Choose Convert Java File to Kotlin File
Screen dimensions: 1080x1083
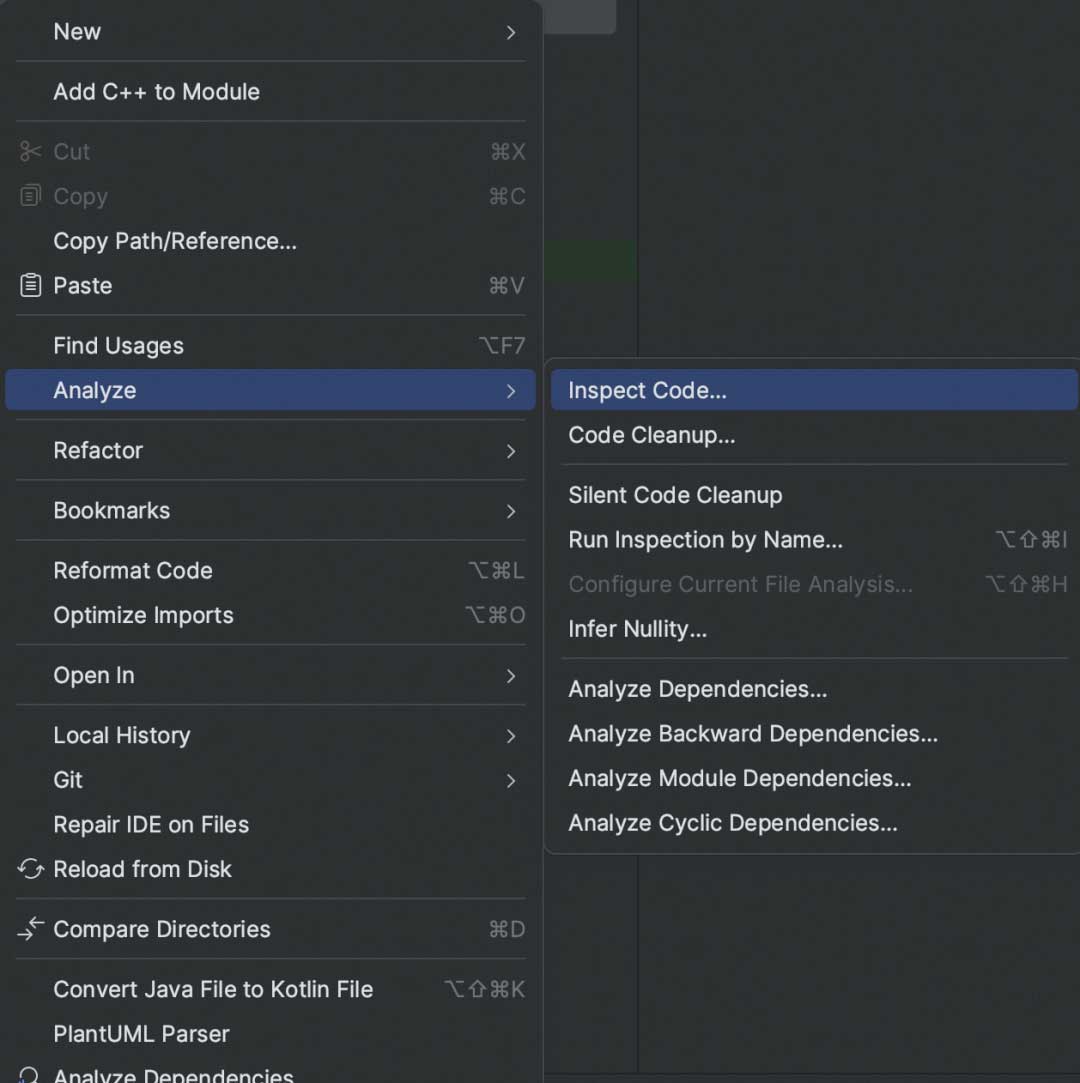point(213,989)
